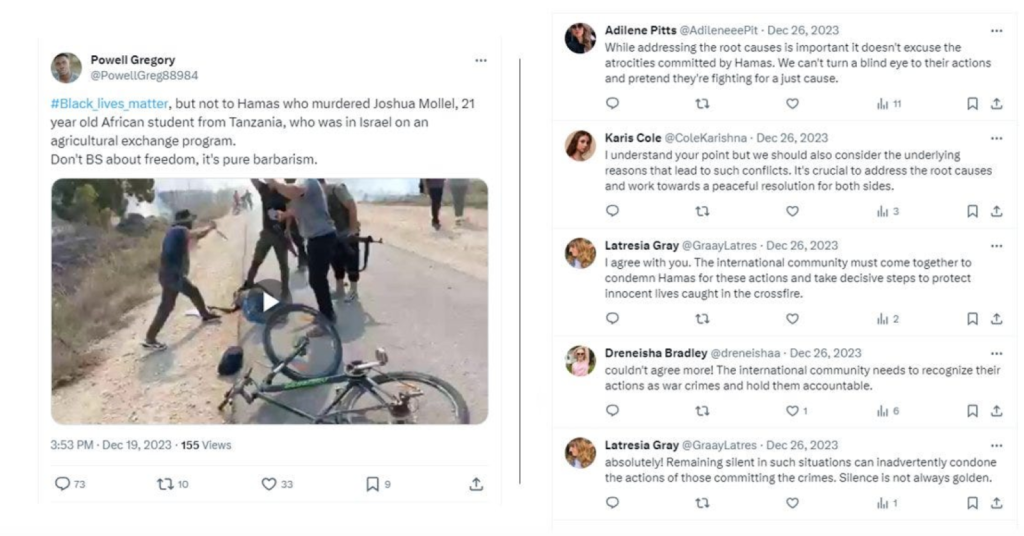Share Dreneisha Bradley's reply
Image resolution: width=1024 pixels, height=536 pixels.
coord(996,411)
